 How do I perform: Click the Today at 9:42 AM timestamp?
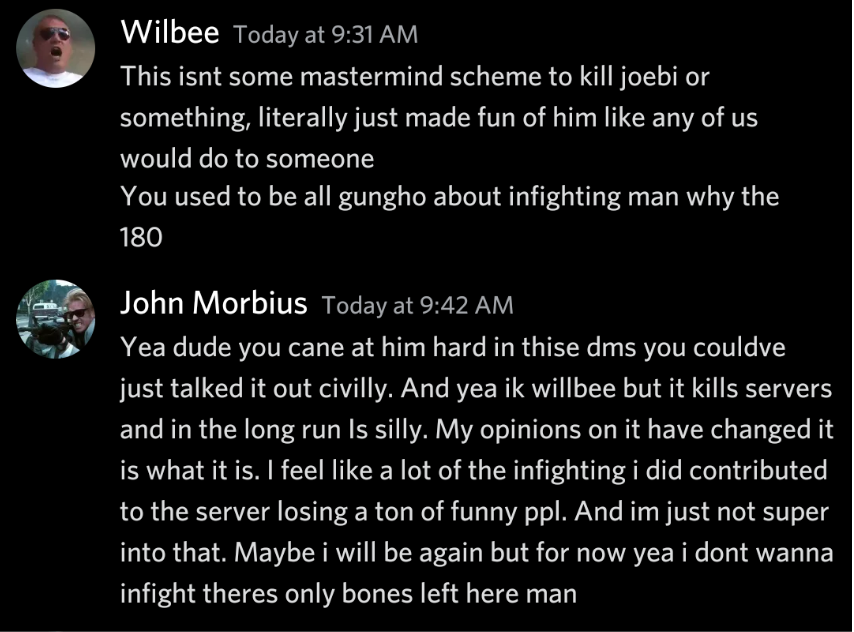click(417, 305)
